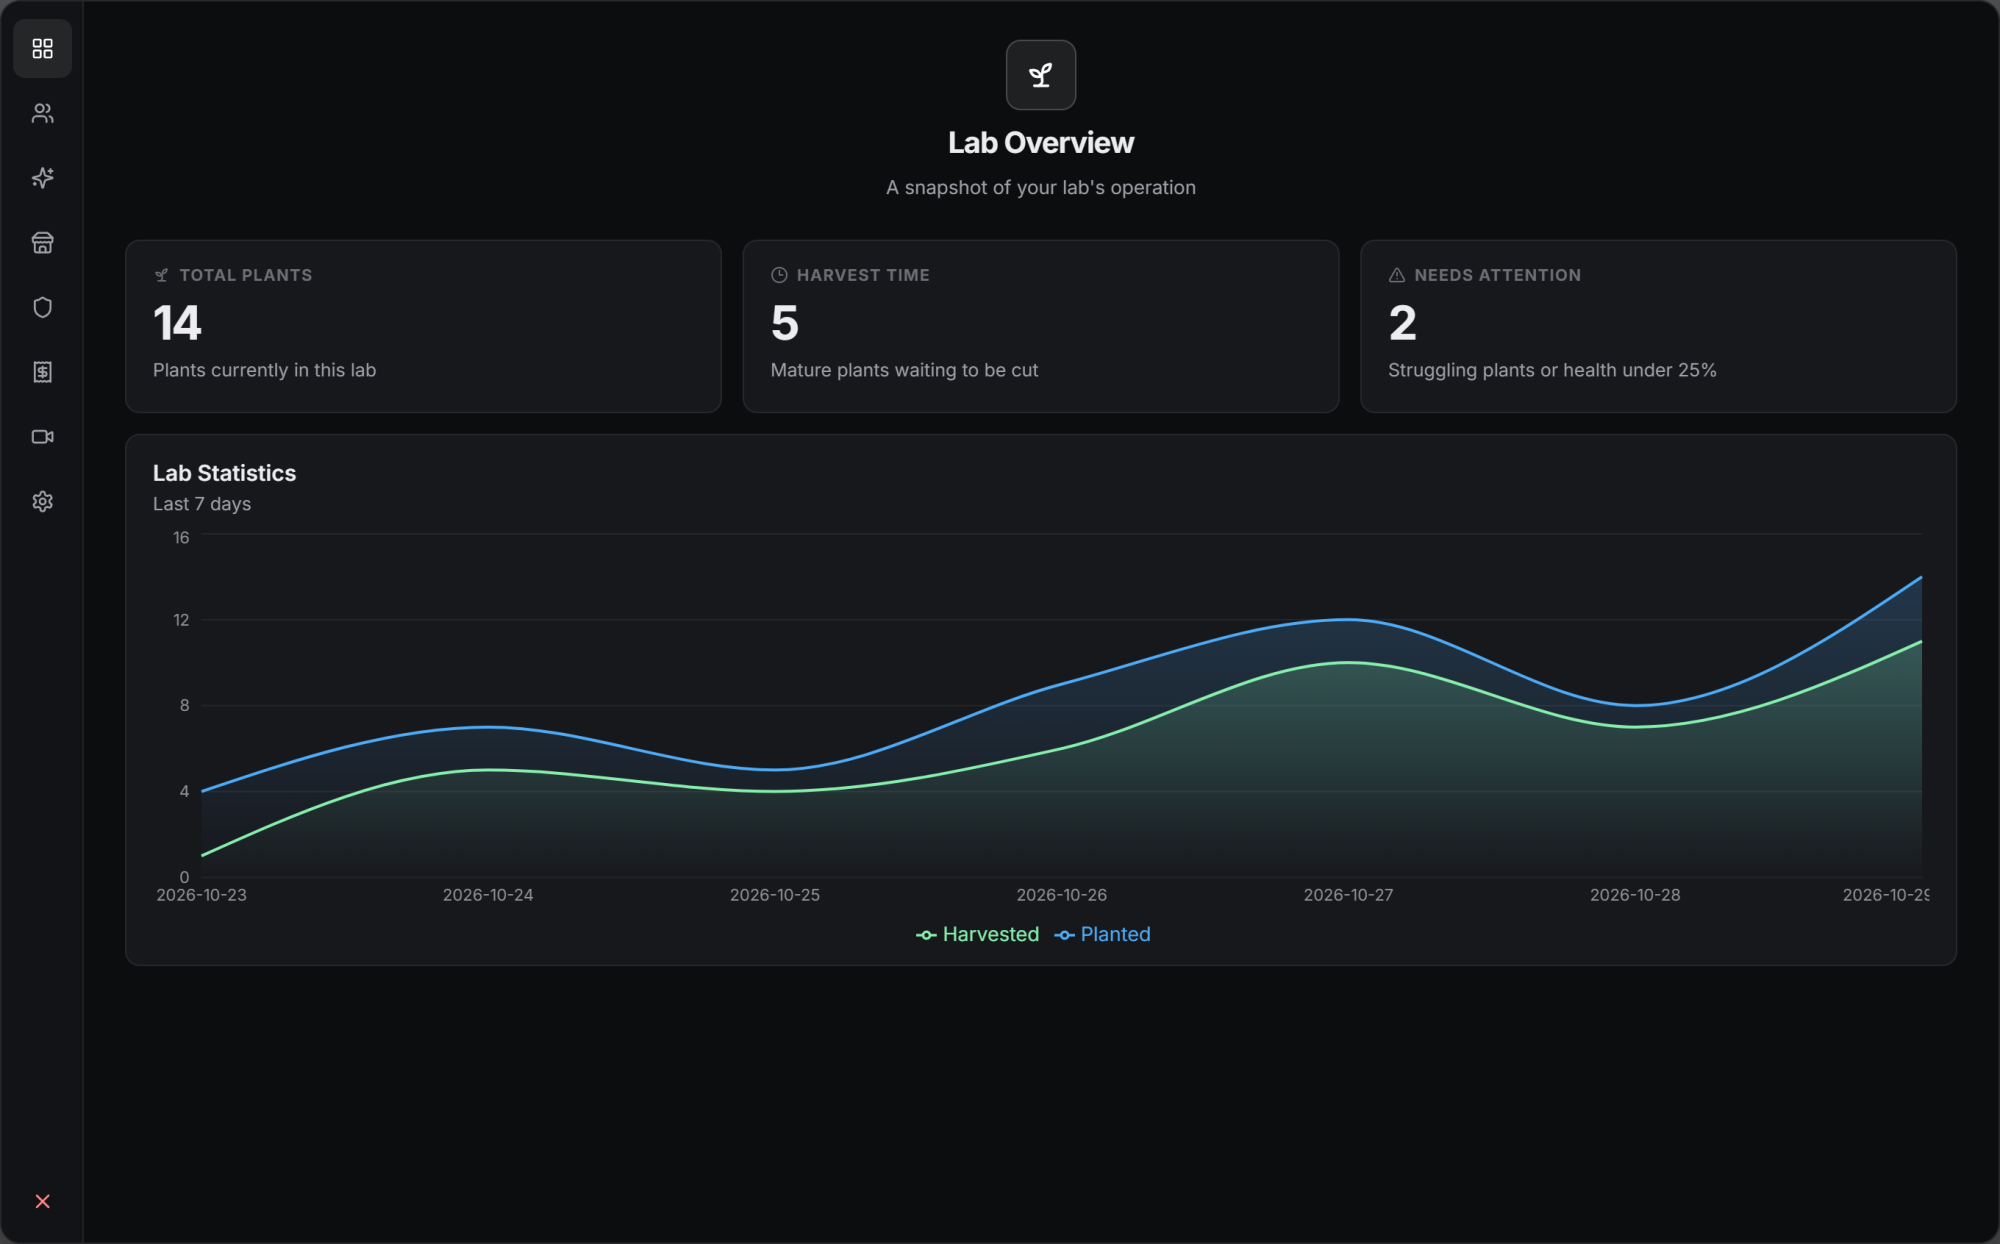The height and width of the screenshot is (1244, 2000).
Task: Click the sparkles icon in sidebar
Action: (42, 178)
